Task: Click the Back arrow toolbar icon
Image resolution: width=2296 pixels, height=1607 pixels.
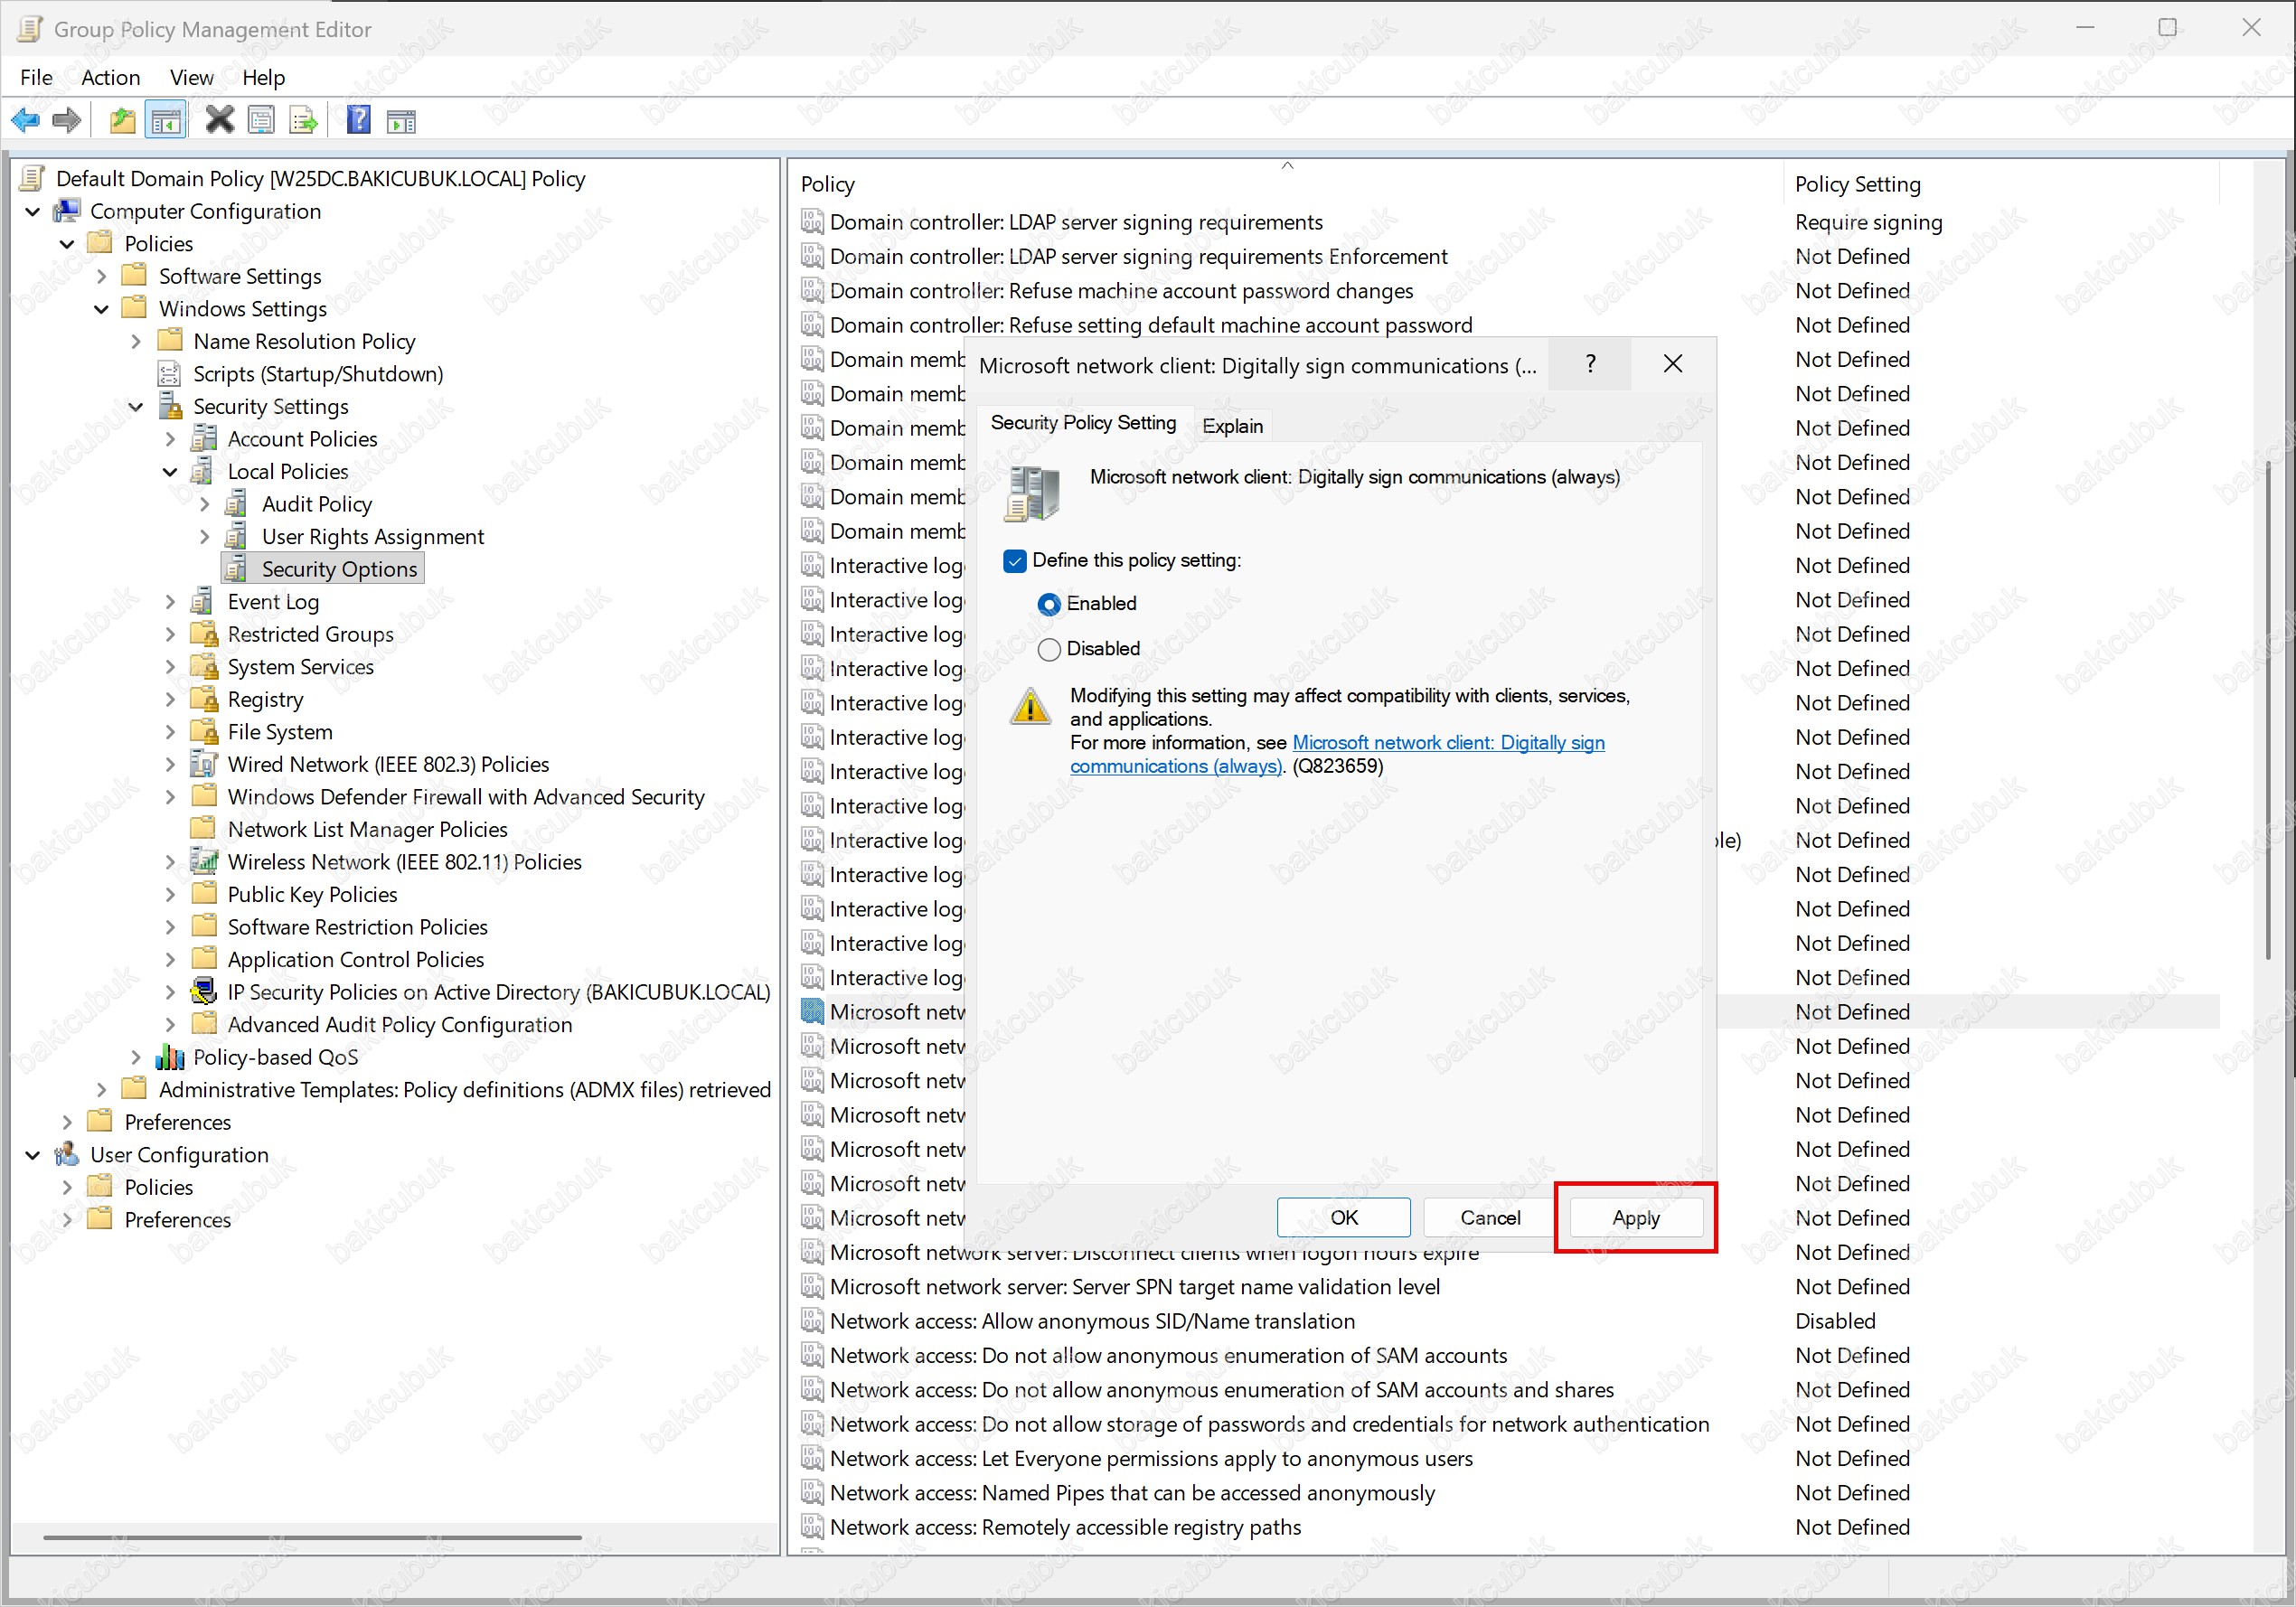Action: [25, 121]
